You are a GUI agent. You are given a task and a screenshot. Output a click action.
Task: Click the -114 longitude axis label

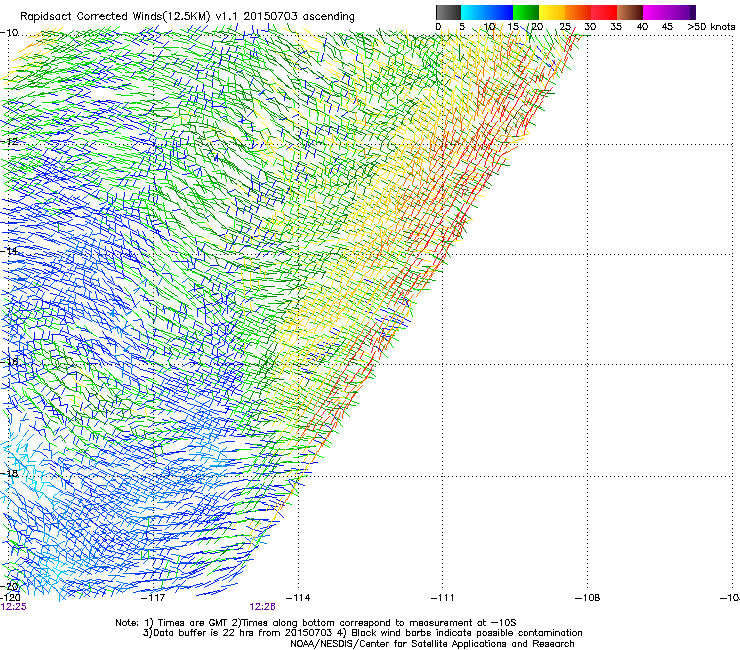tap(298, 598)
